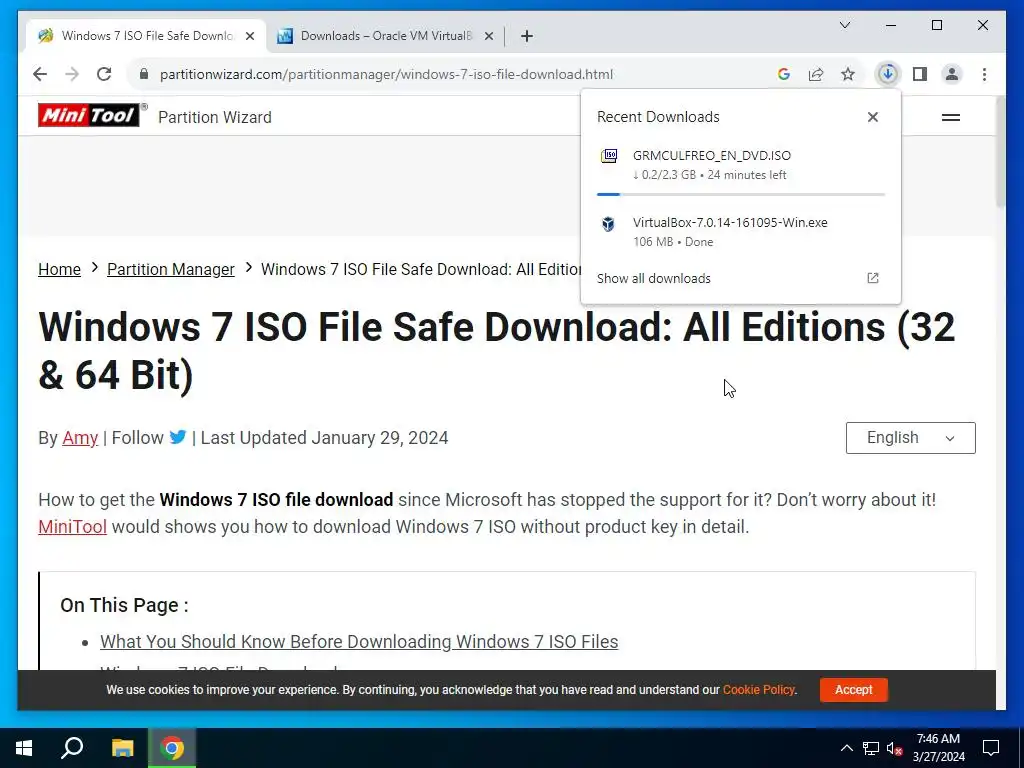
Task: Click the GRMCULFREO_EN_DVD.ISO download entry
Action: tap(741, 165)
